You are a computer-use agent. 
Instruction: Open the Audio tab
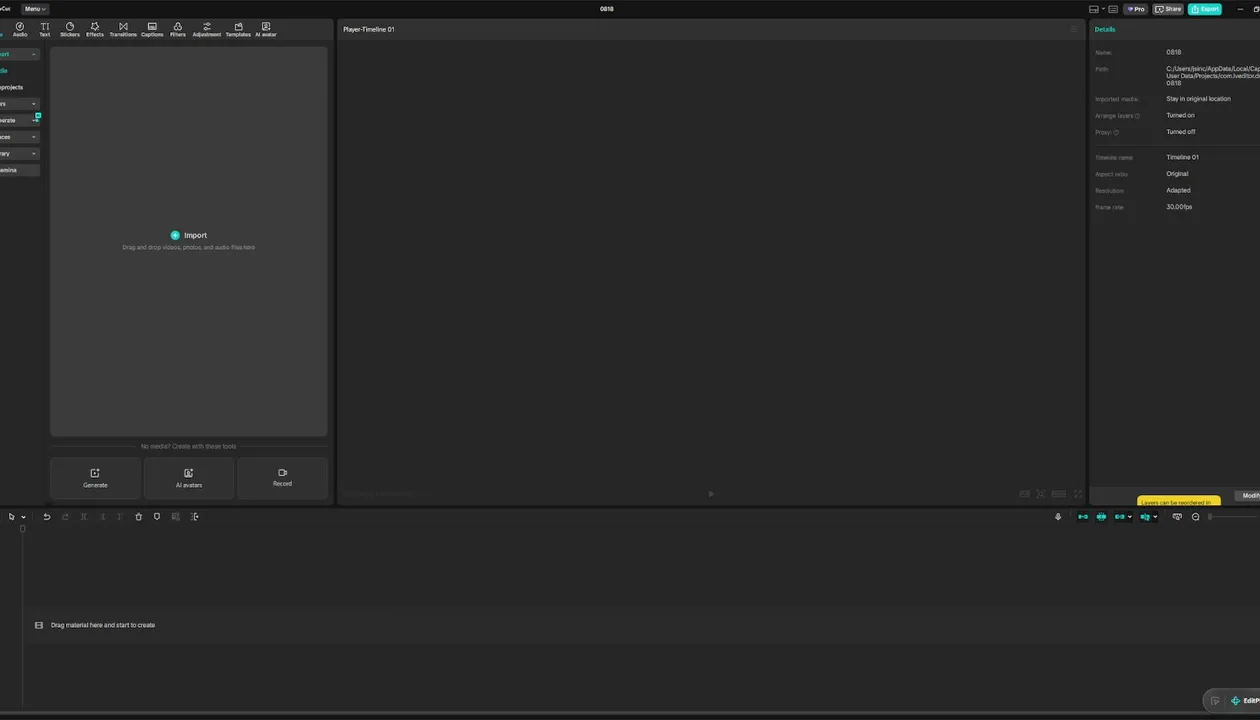point(20,29)
